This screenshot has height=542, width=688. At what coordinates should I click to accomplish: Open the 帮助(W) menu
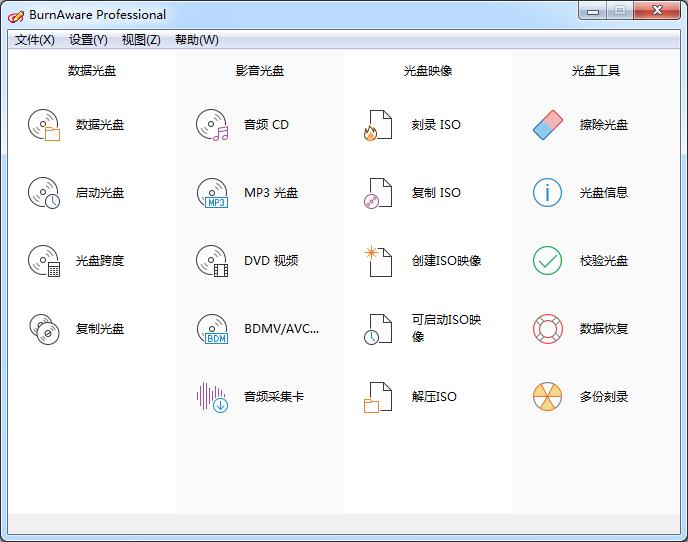click(x=196, y=40)
